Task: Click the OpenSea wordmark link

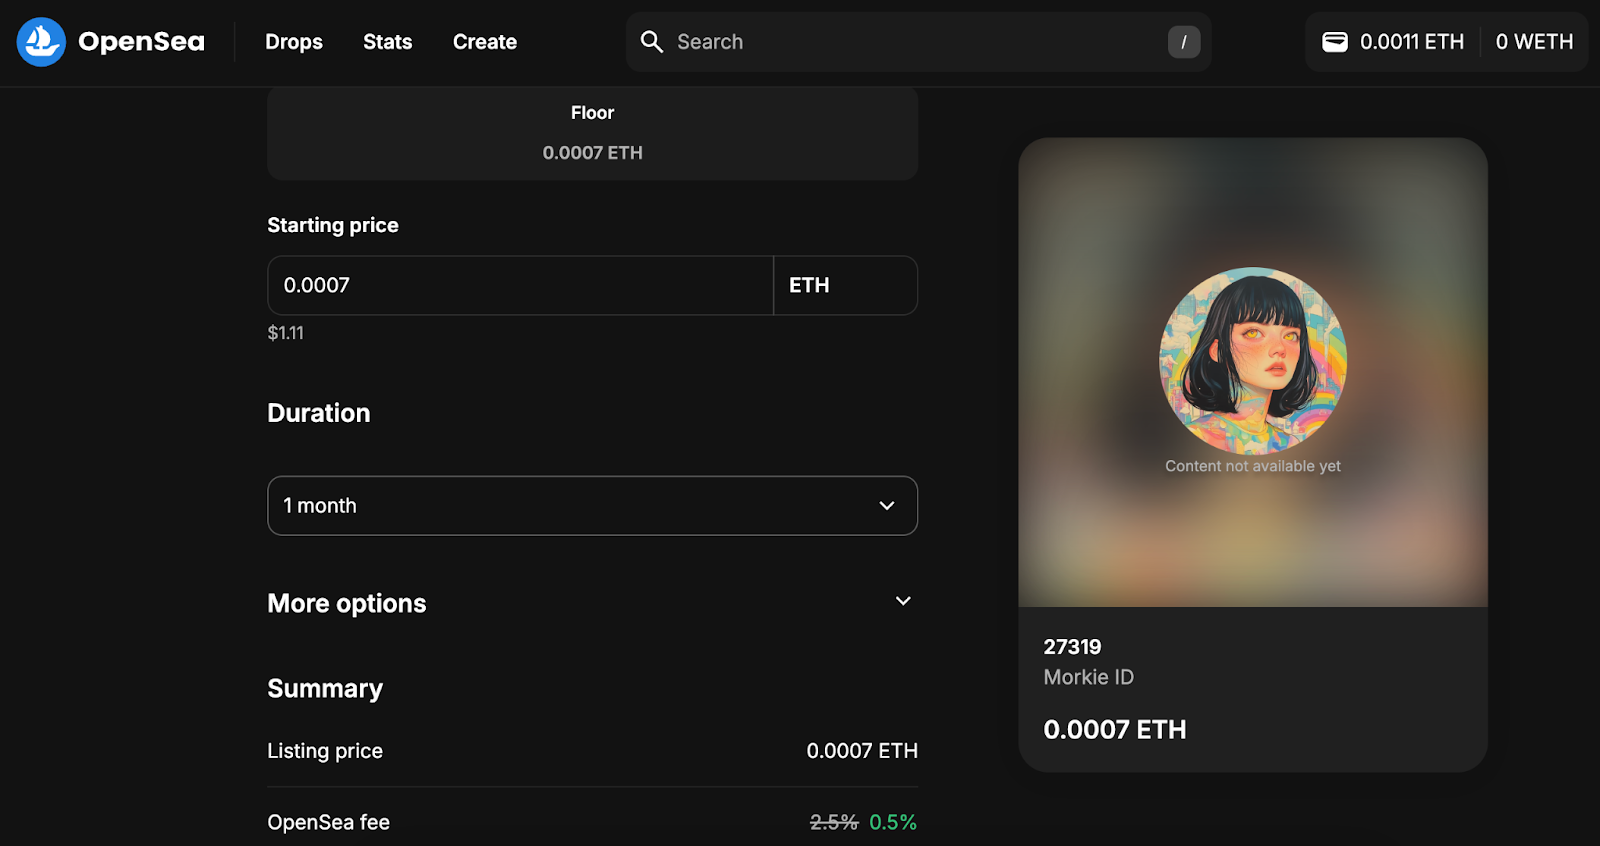Action: [x=141, y=42]
